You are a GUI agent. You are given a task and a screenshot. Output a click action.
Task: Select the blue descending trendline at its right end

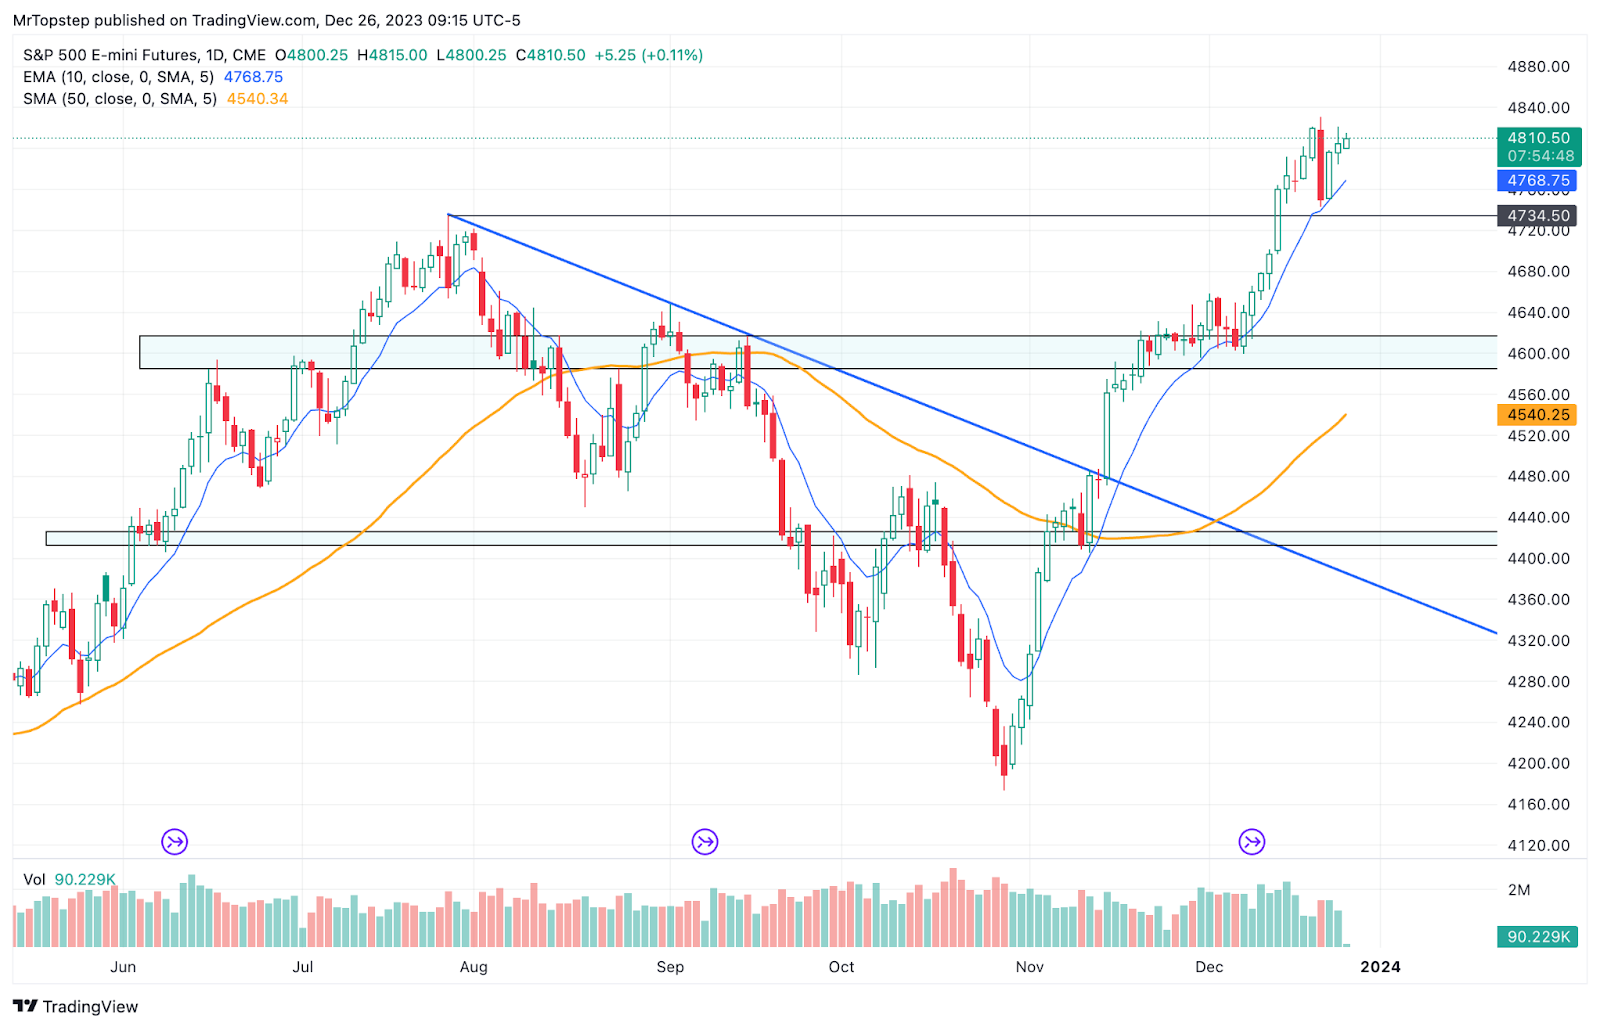(x=1492, y=631)
